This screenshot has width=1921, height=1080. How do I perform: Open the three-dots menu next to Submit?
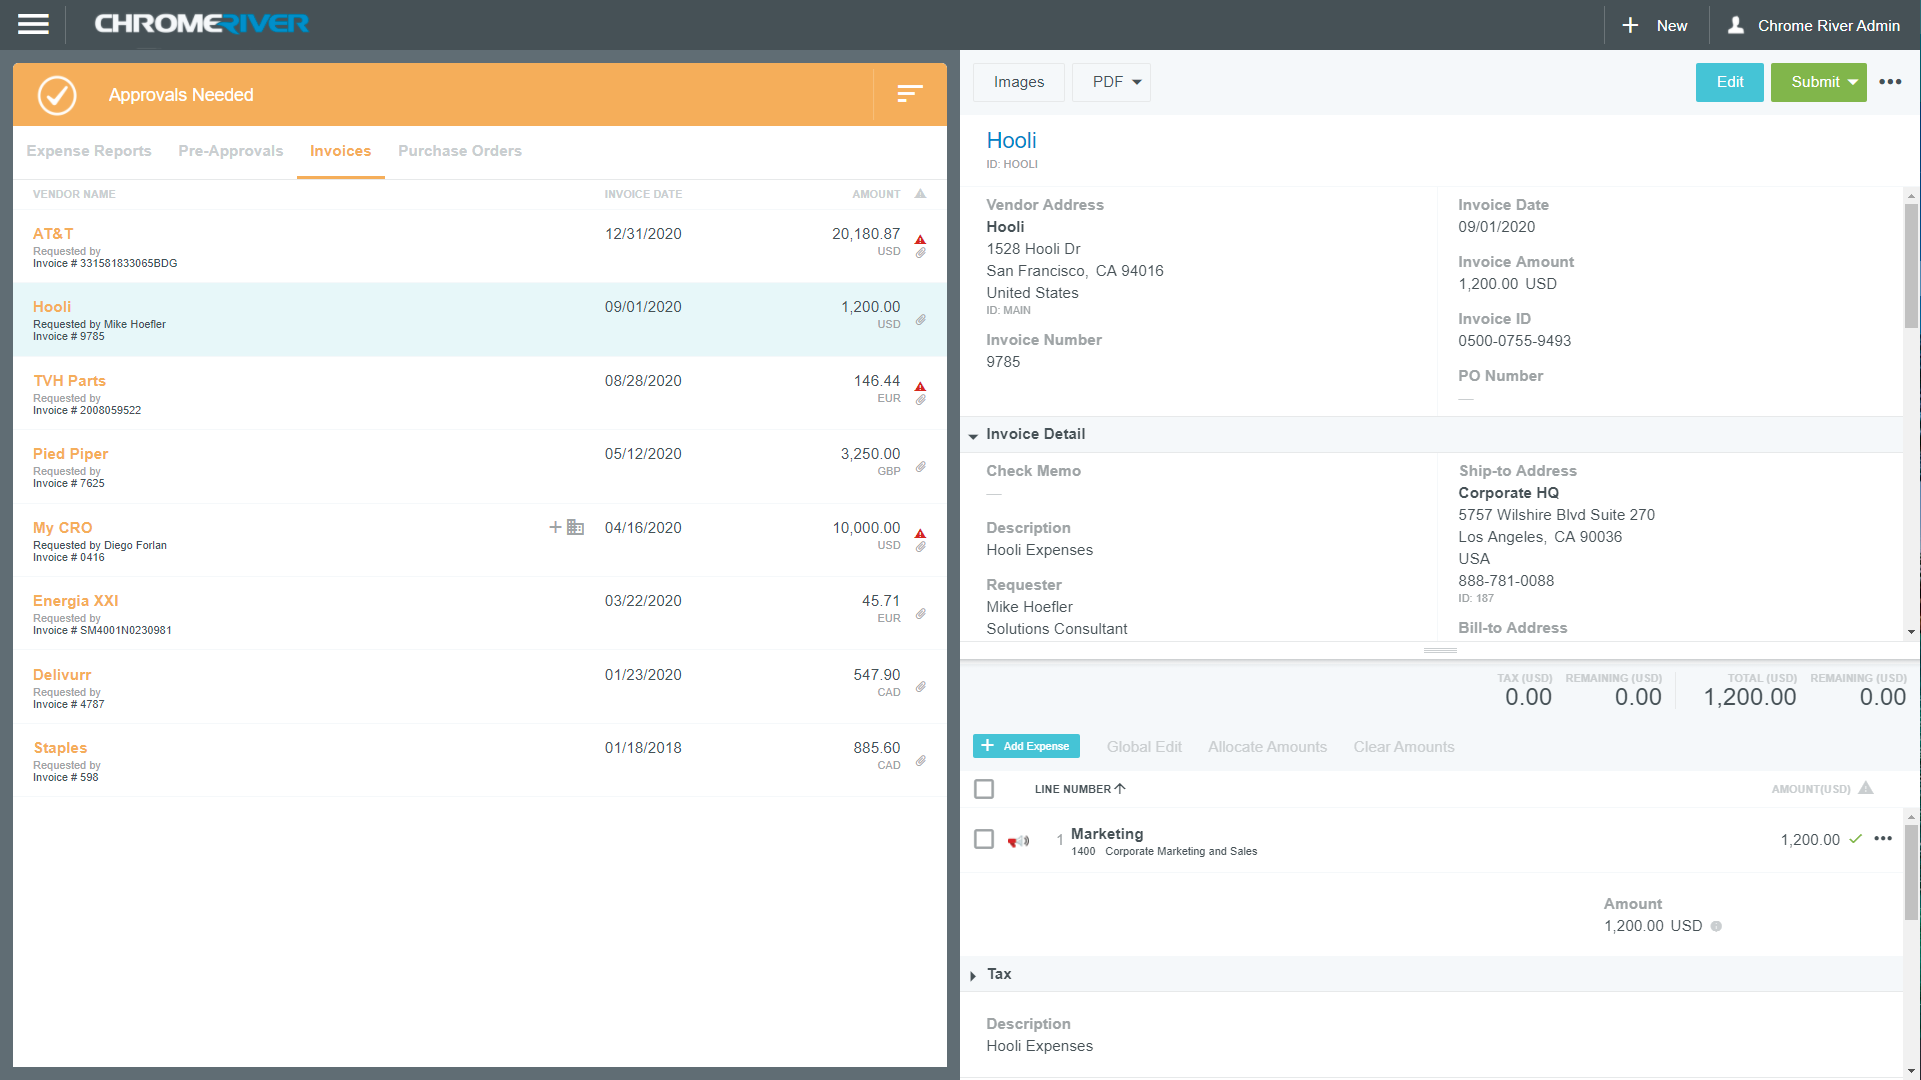coord(1889,82)
